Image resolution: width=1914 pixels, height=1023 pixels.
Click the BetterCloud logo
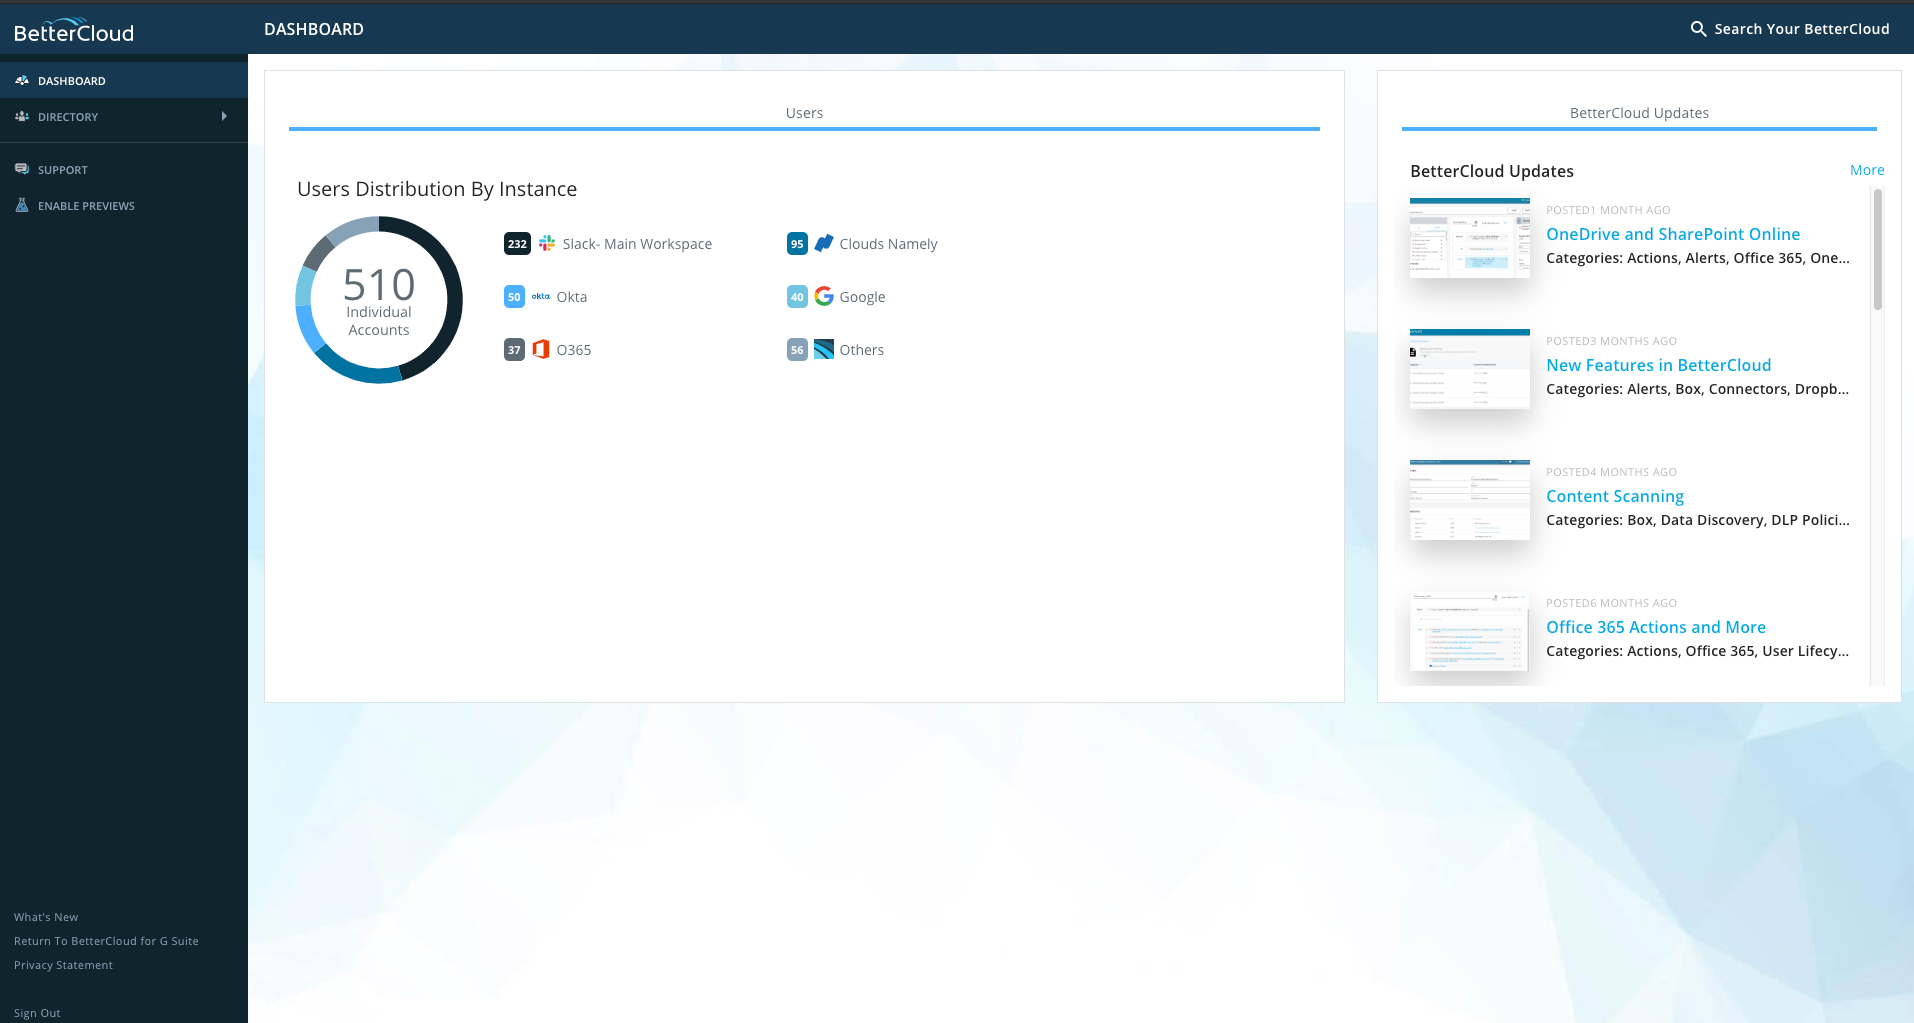tap(74, 30)
